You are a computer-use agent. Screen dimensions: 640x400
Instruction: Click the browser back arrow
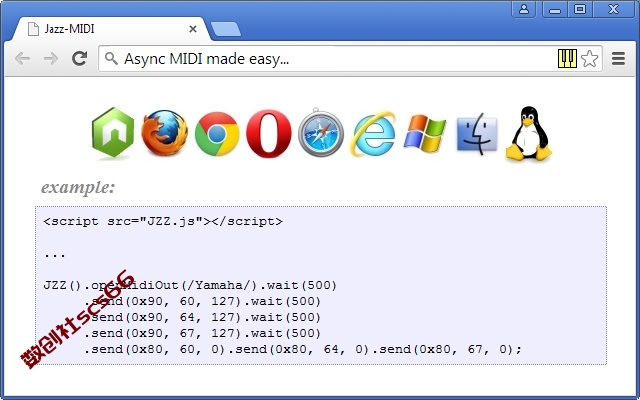[22, 59]
